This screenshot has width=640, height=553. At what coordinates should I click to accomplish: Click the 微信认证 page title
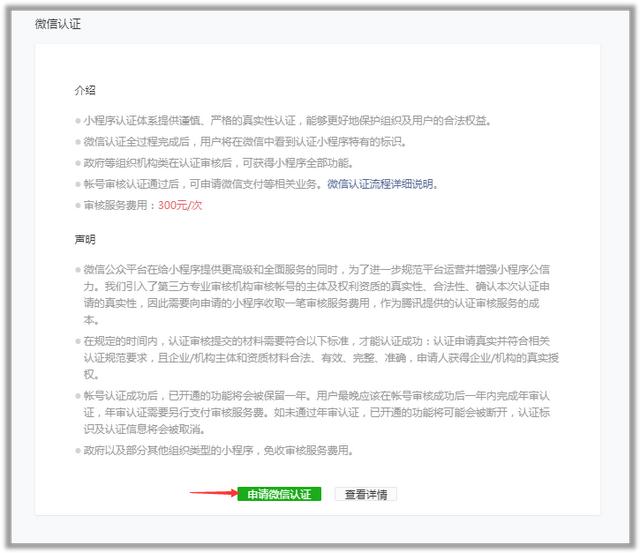(x=58, y=24)
